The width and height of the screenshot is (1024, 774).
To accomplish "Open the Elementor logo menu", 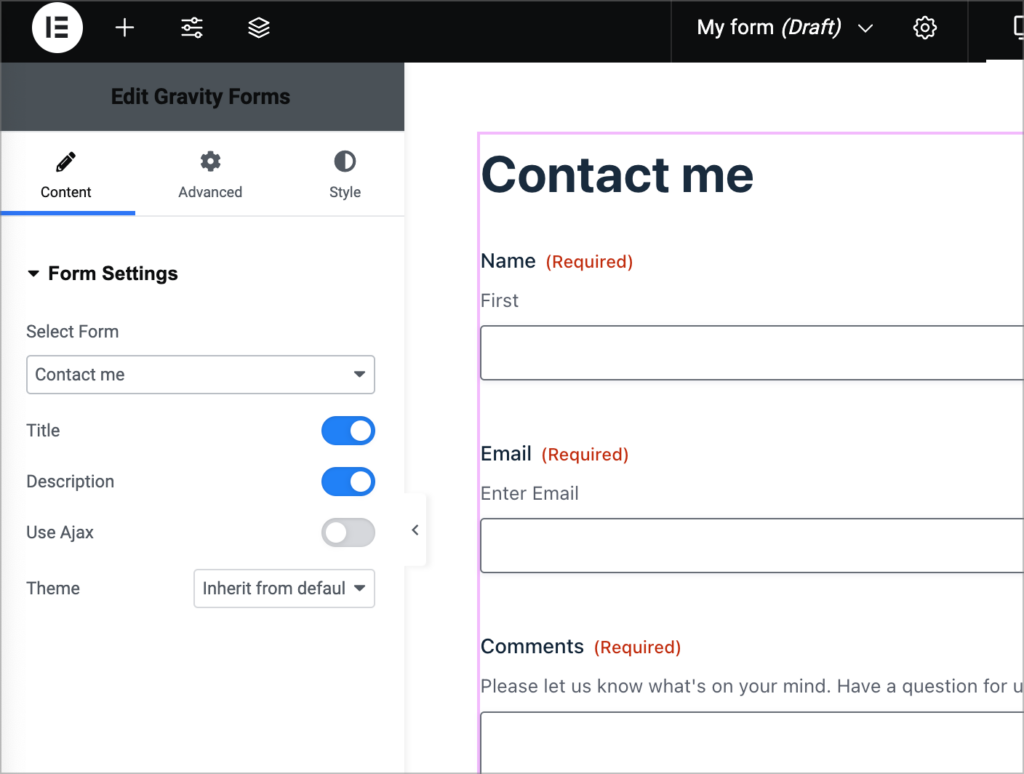I will pyautogui.click(x=56, y=28).
